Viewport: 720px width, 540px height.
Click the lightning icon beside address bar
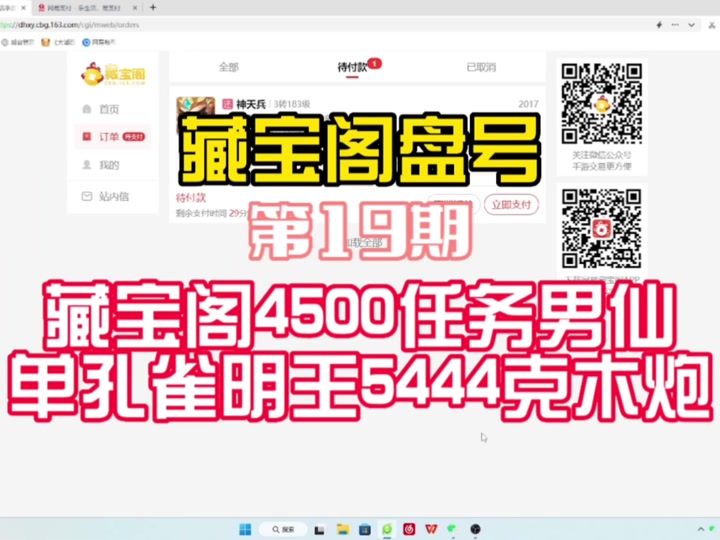click(x=659, y=25)
